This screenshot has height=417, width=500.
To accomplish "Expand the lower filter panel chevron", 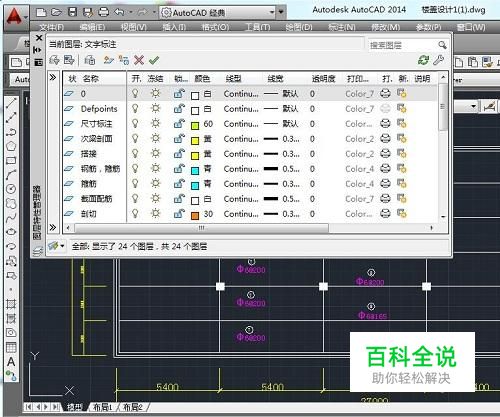I will coord(53,227).
